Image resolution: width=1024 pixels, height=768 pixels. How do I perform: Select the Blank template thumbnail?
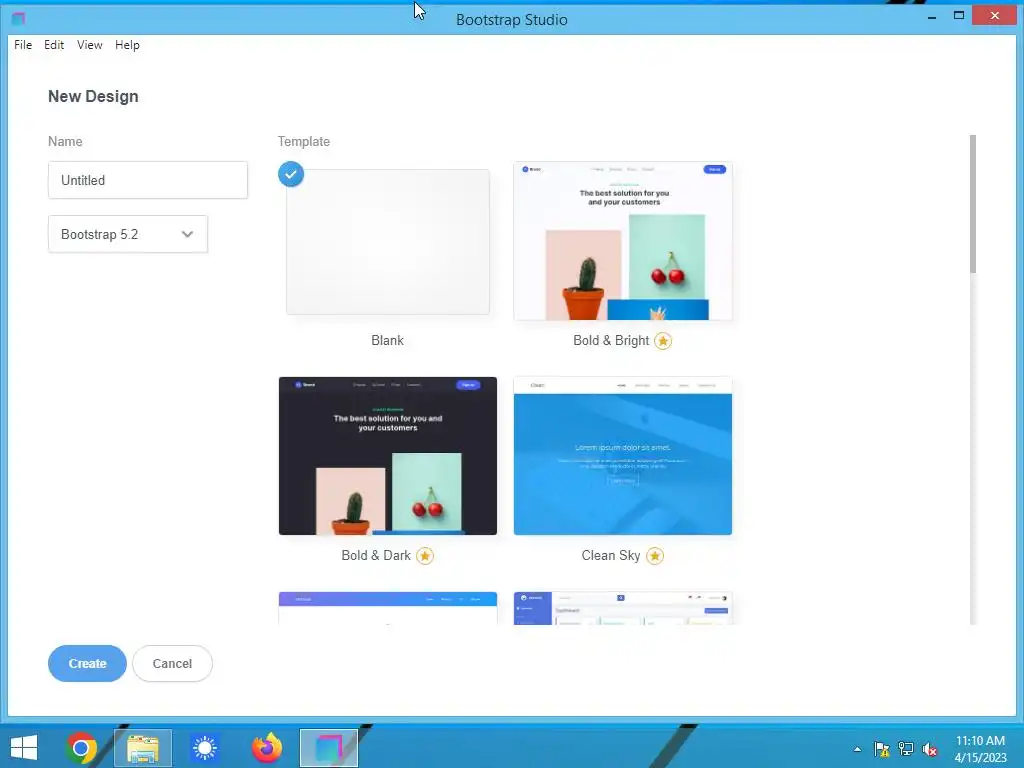(x=388, y=242)
